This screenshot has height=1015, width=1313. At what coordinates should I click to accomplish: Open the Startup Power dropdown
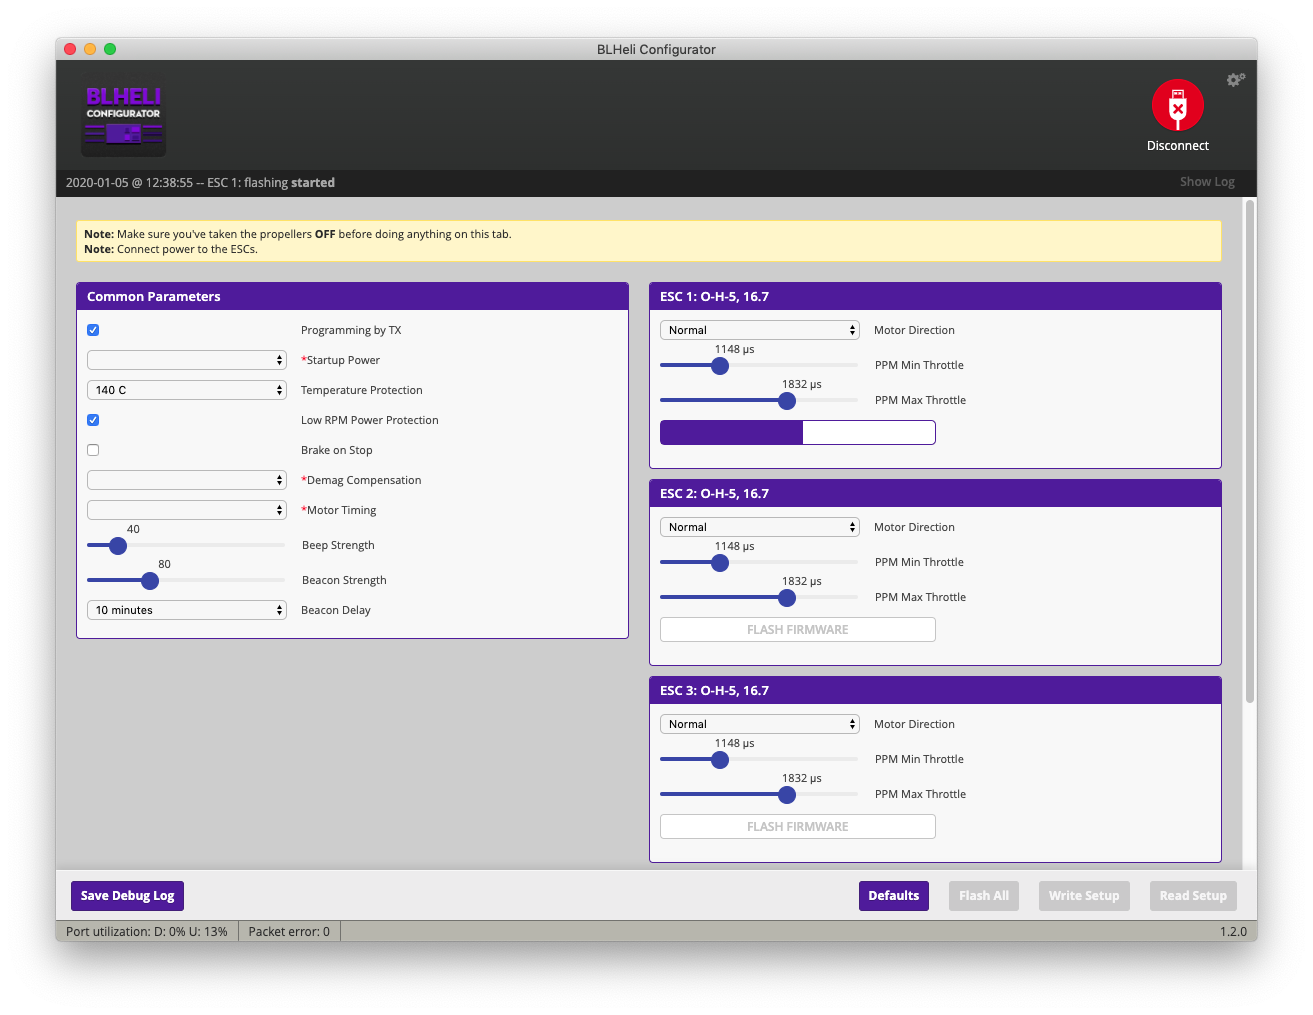click(x=187, y=360)
